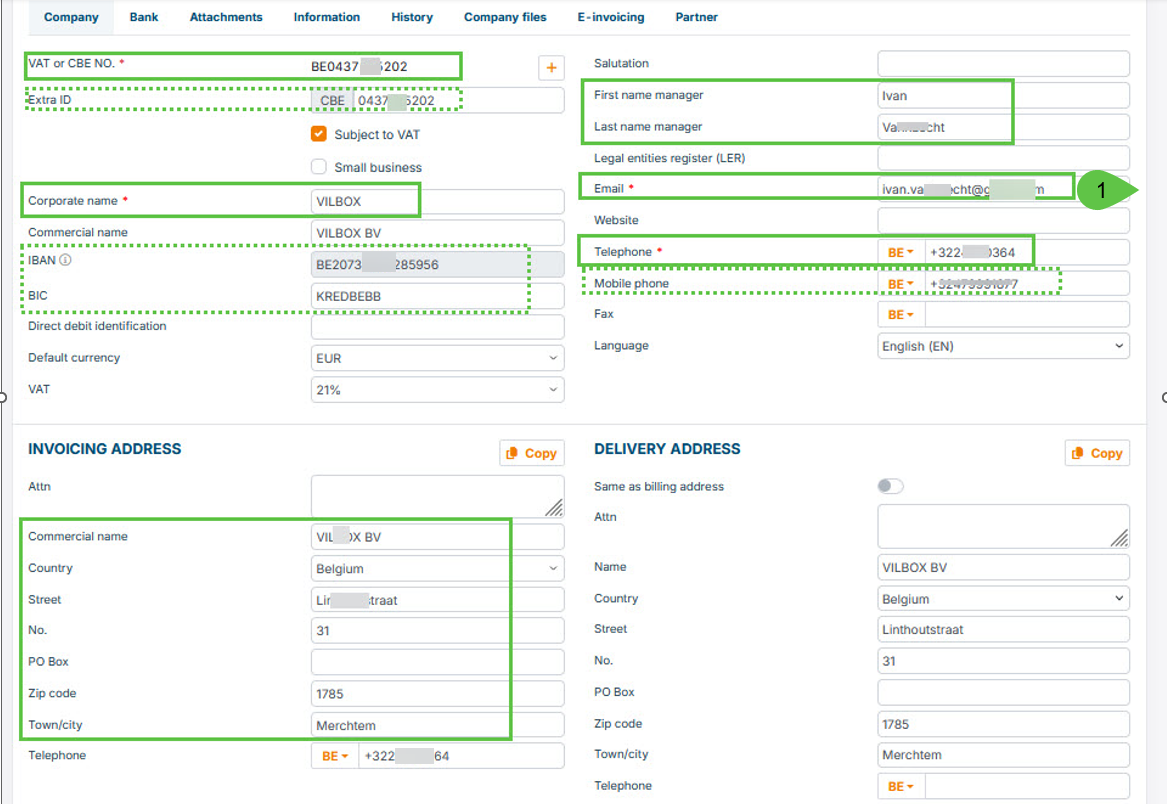Image resolution: width=1167 pixels, height=804 pixels.
Task: Open the Language English (EN) dropdown
Action: [1003, 346]
